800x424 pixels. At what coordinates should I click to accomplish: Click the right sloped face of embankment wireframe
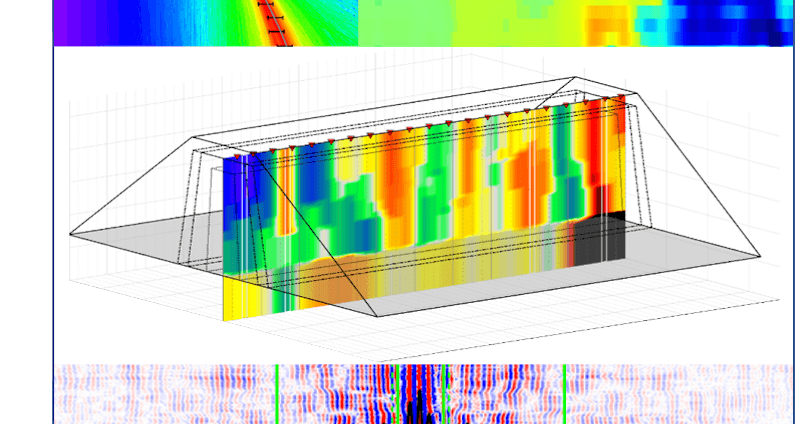click(x=700, y=180)
